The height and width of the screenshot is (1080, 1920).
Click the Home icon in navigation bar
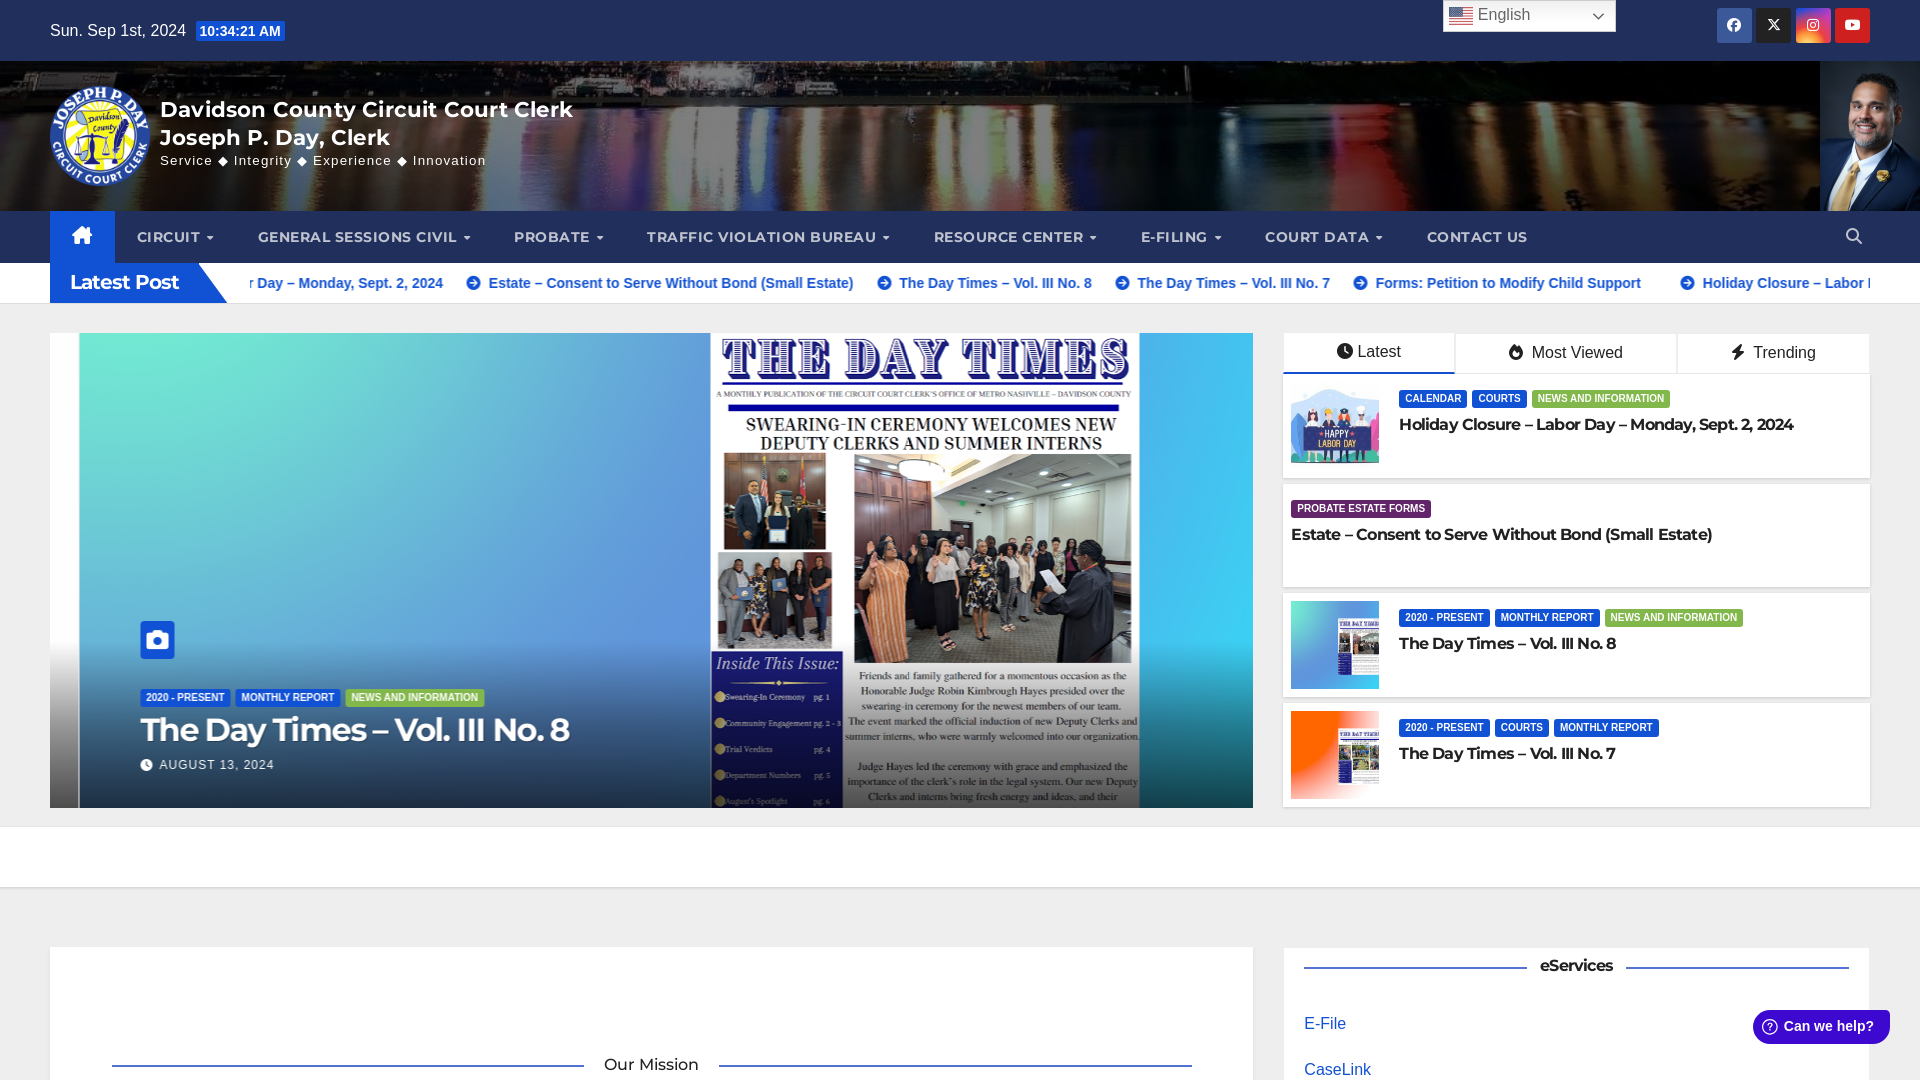point(82,237)
